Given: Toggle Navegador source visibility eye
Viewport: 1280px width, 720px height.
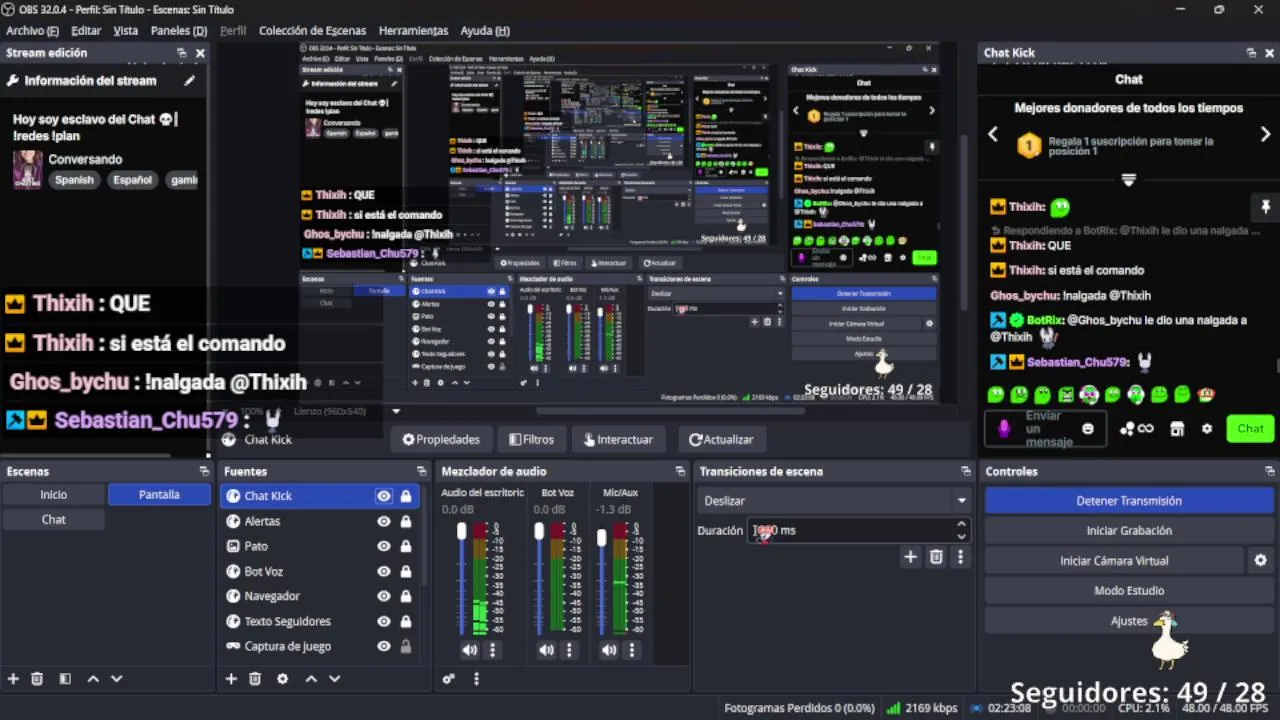Looking at the screenshot, I should coord(383,596).
